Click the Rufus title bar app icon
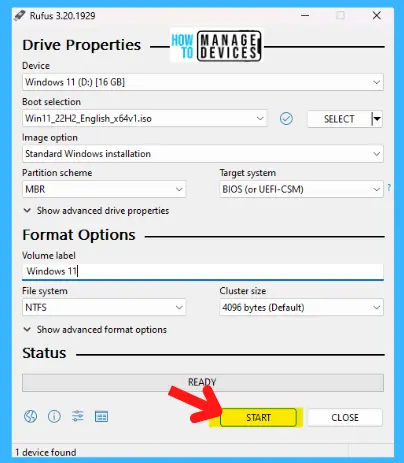The image size is (404, 463). pyautogui.click(x=20, y=15)
